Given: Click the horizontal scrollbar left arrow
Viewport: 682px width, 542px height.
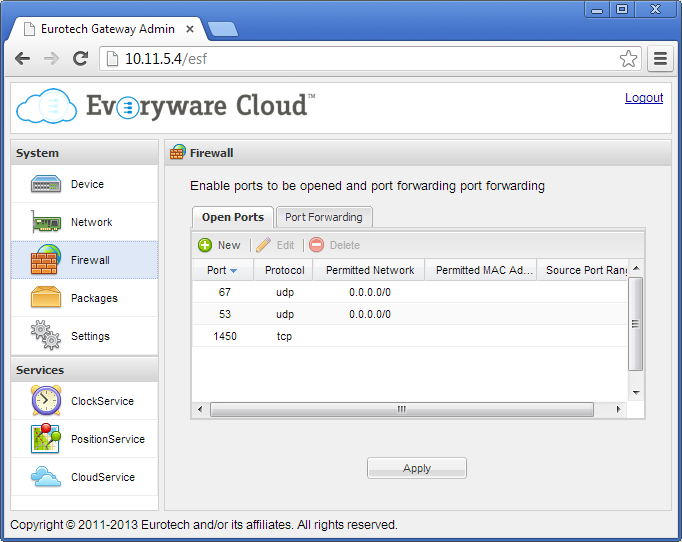Looking at the screenshot, I should pos(200,409).
